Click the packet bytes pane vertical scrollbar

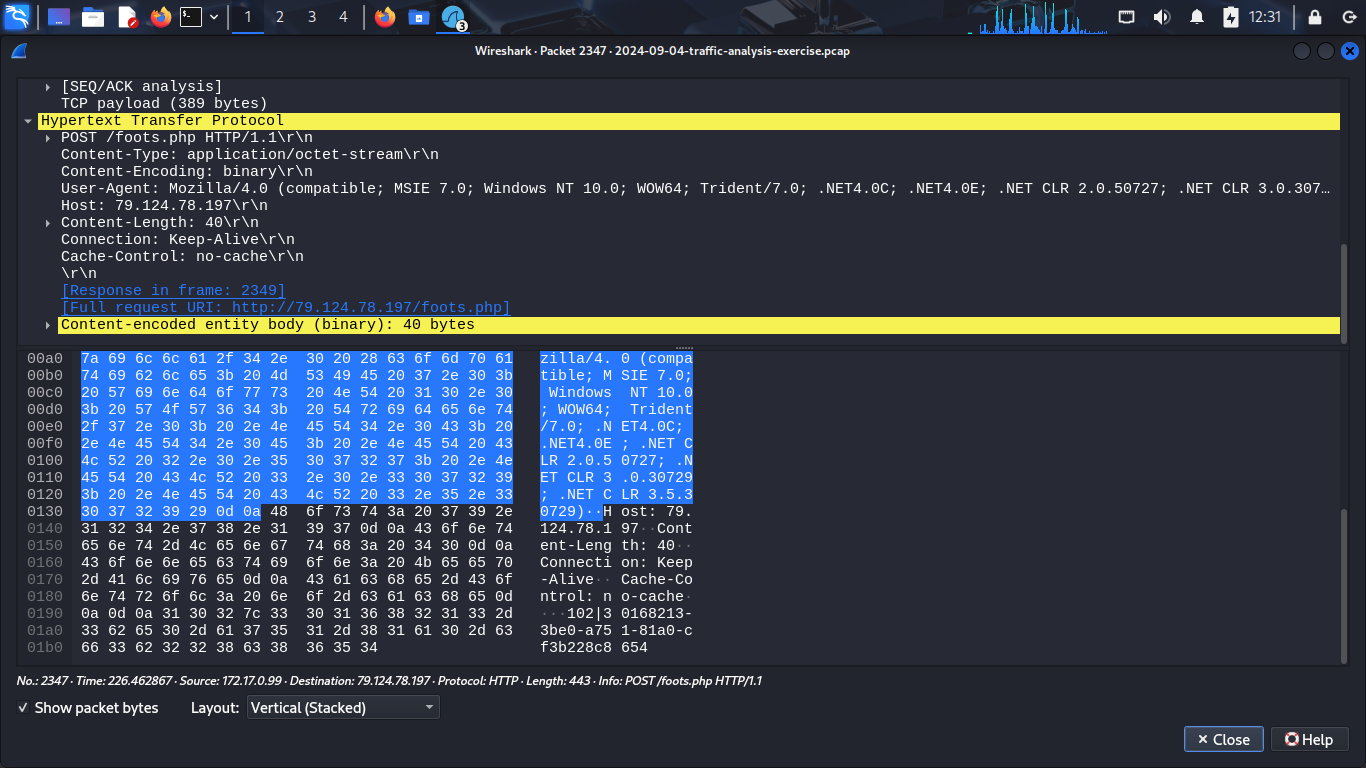coord(1344,580)
